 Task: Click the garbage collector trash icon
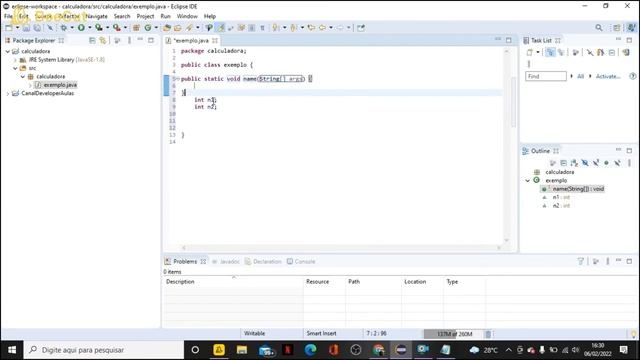(x=488, y=334)
